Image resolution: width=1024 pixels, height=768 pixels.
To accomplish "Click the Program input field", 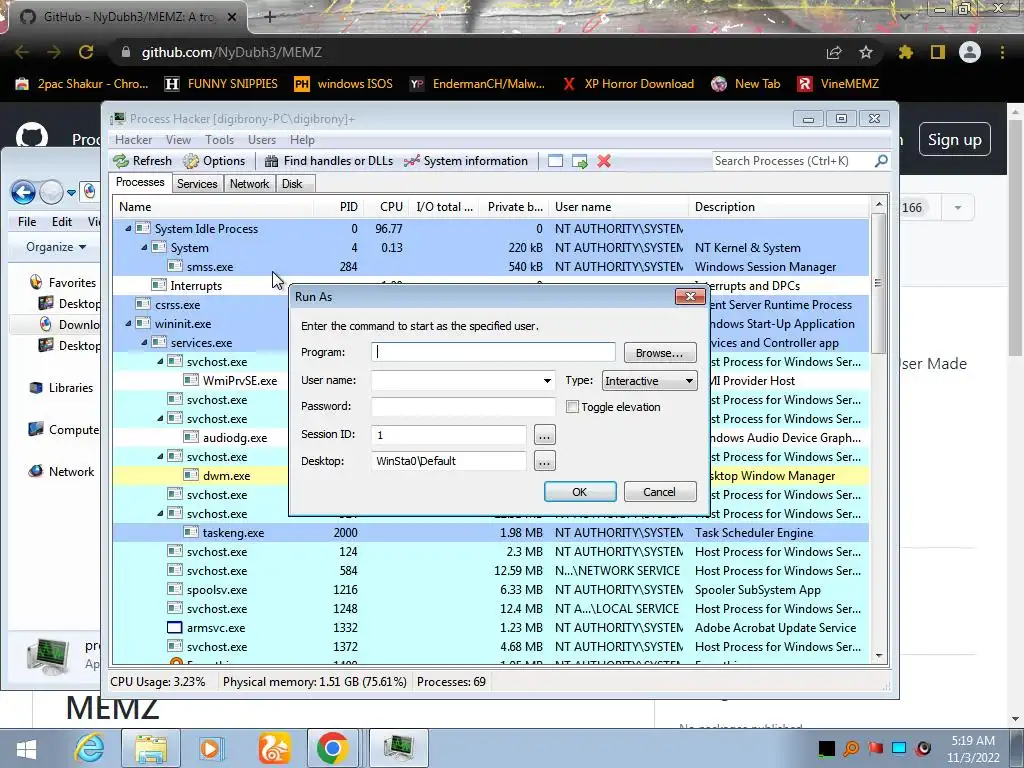I will (494, 352).
